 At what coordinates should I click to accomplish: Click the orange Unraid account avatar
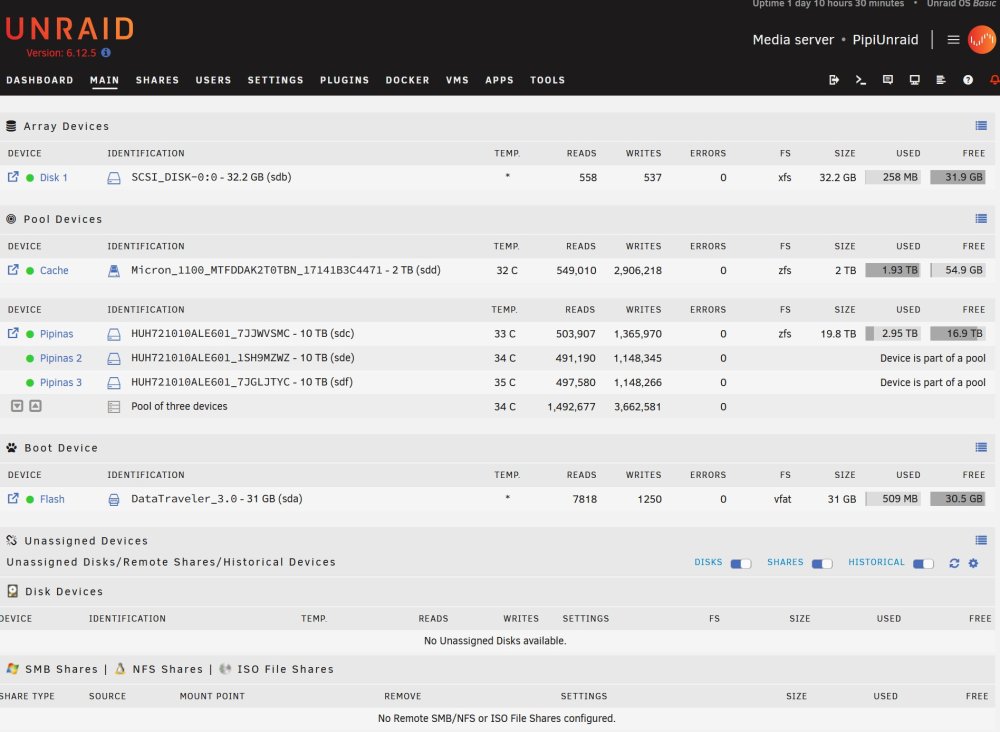click(x=982, y=40)
